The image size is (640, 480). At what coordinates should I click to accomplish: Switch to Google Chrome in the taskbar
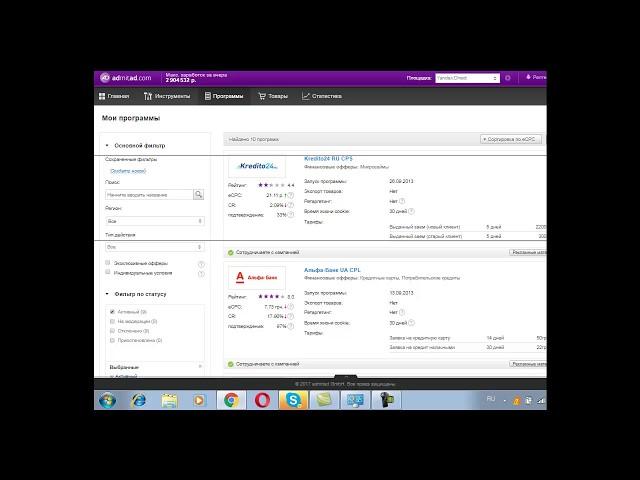[231, 400]
